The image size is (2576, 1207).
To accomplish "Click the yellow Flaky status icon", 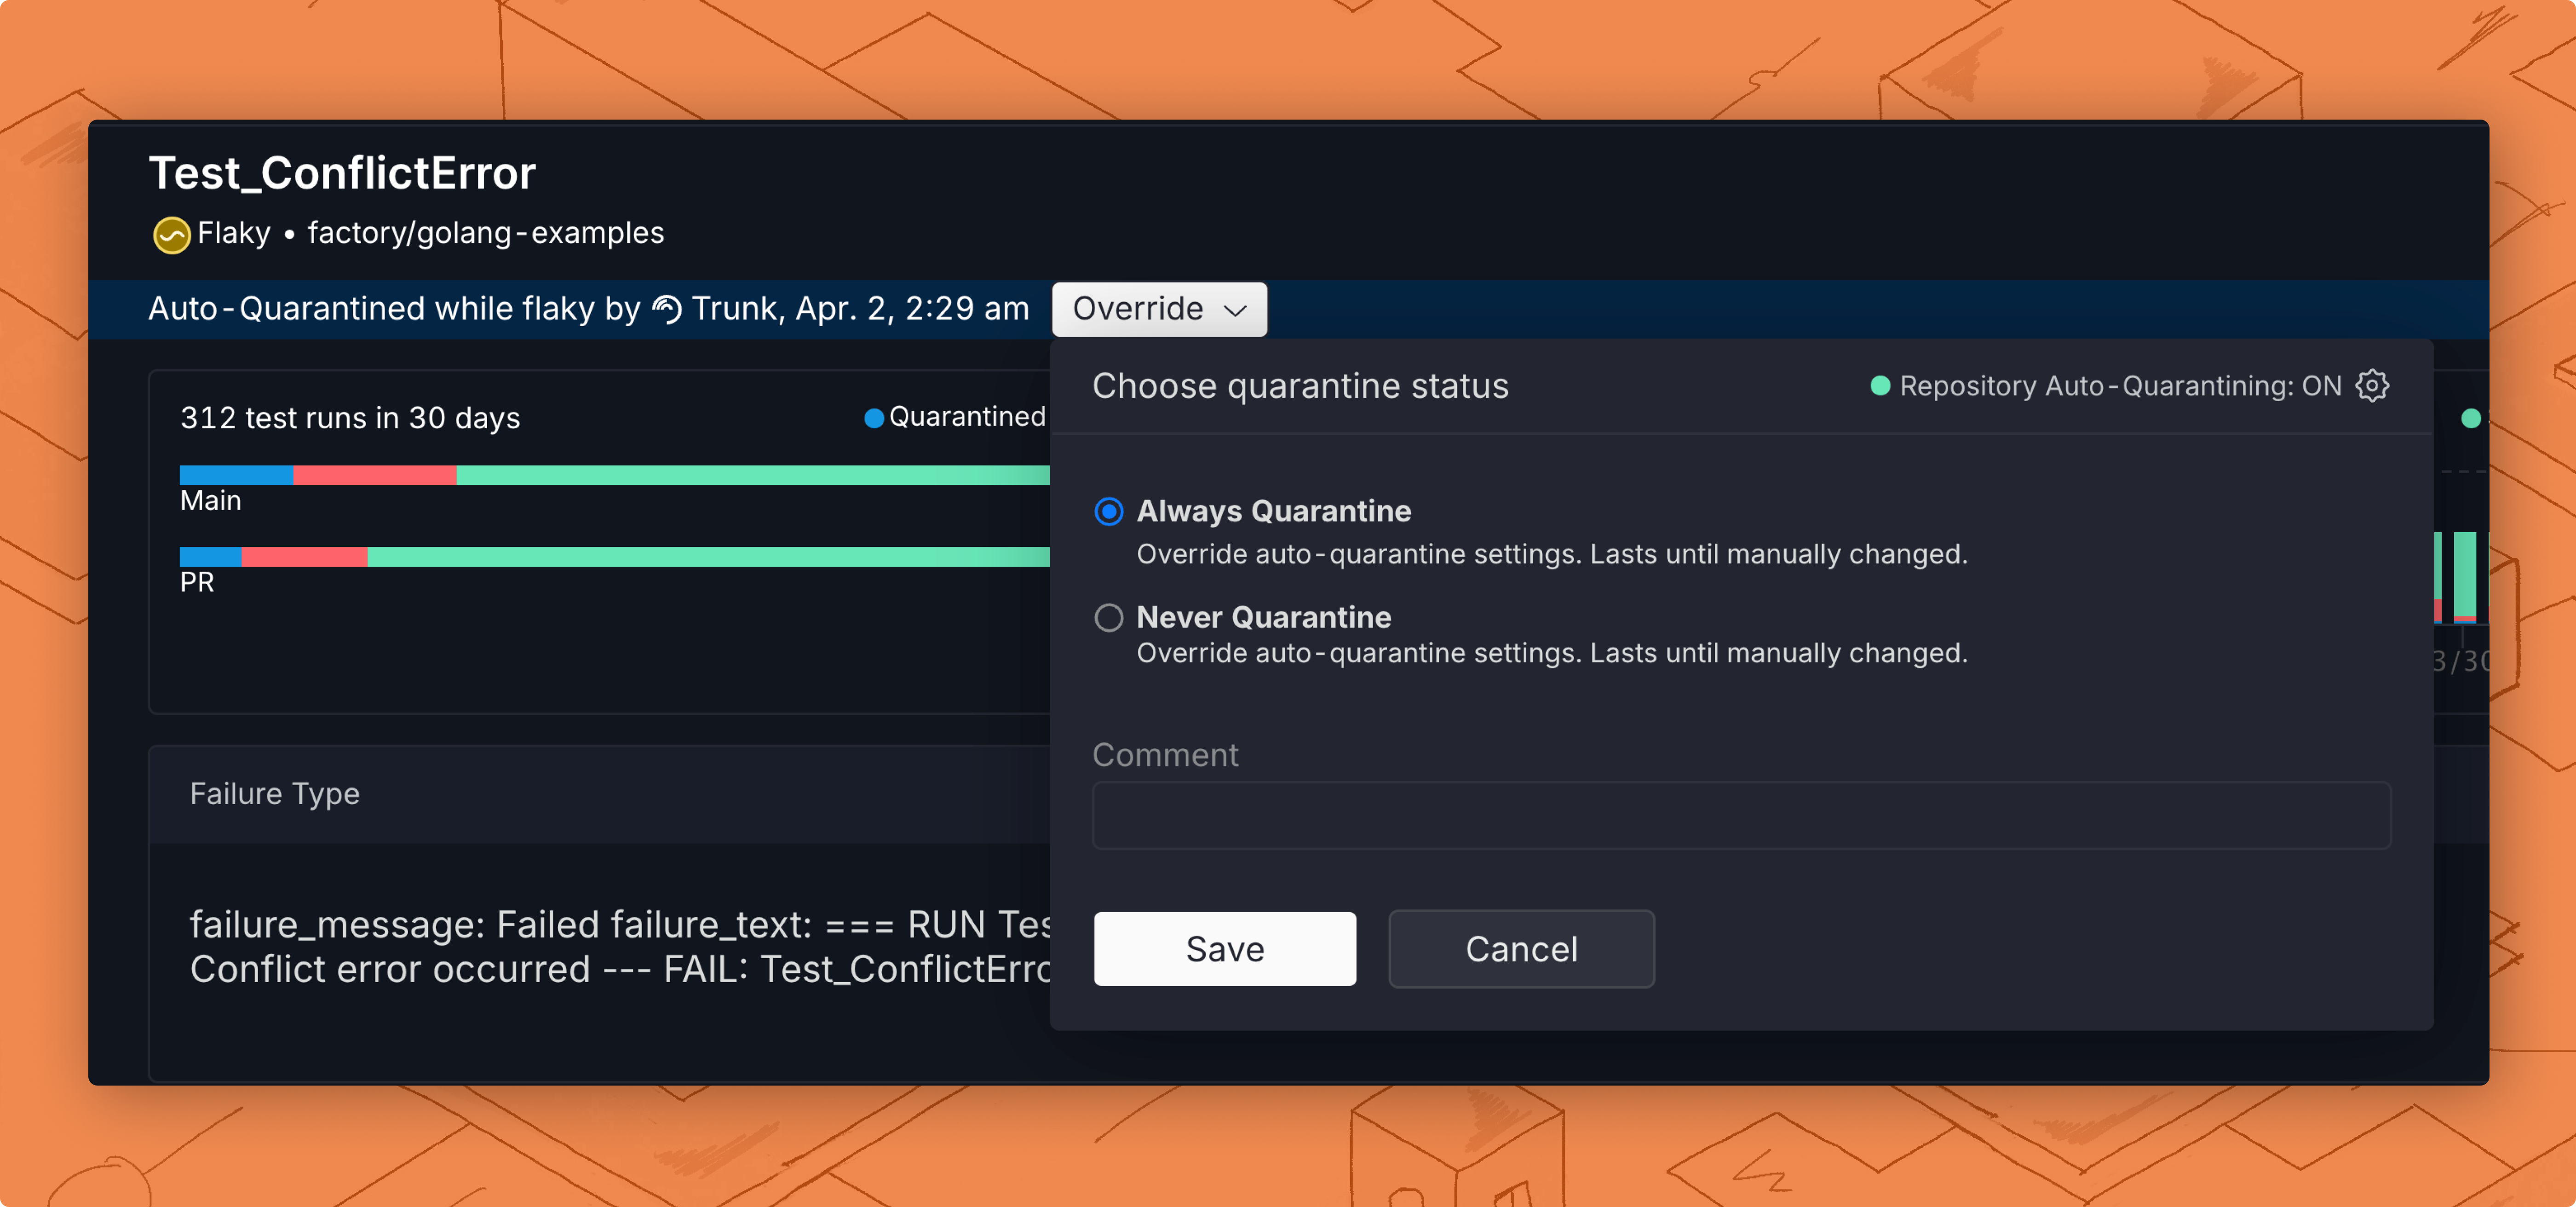I will pyautogui.click(x=171, y=235).
